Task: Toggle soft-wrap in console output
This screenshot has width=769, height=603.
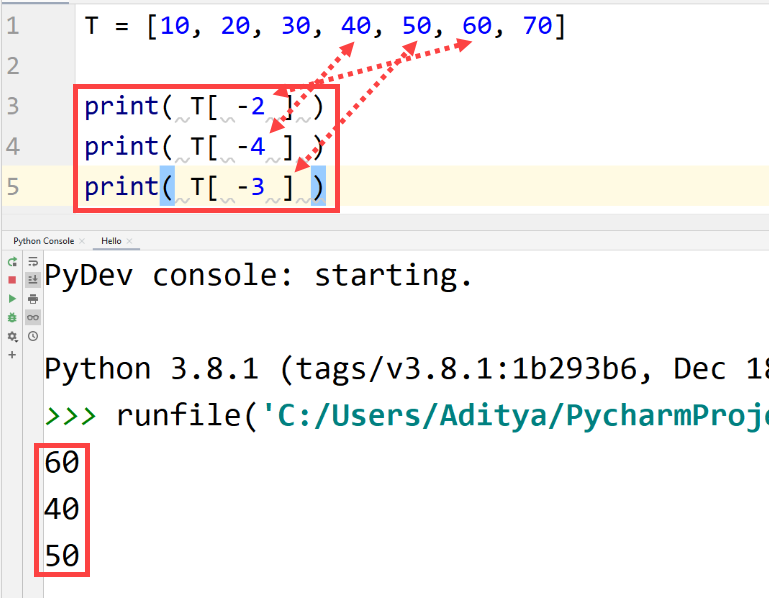Action: click(x=33, y=261)
